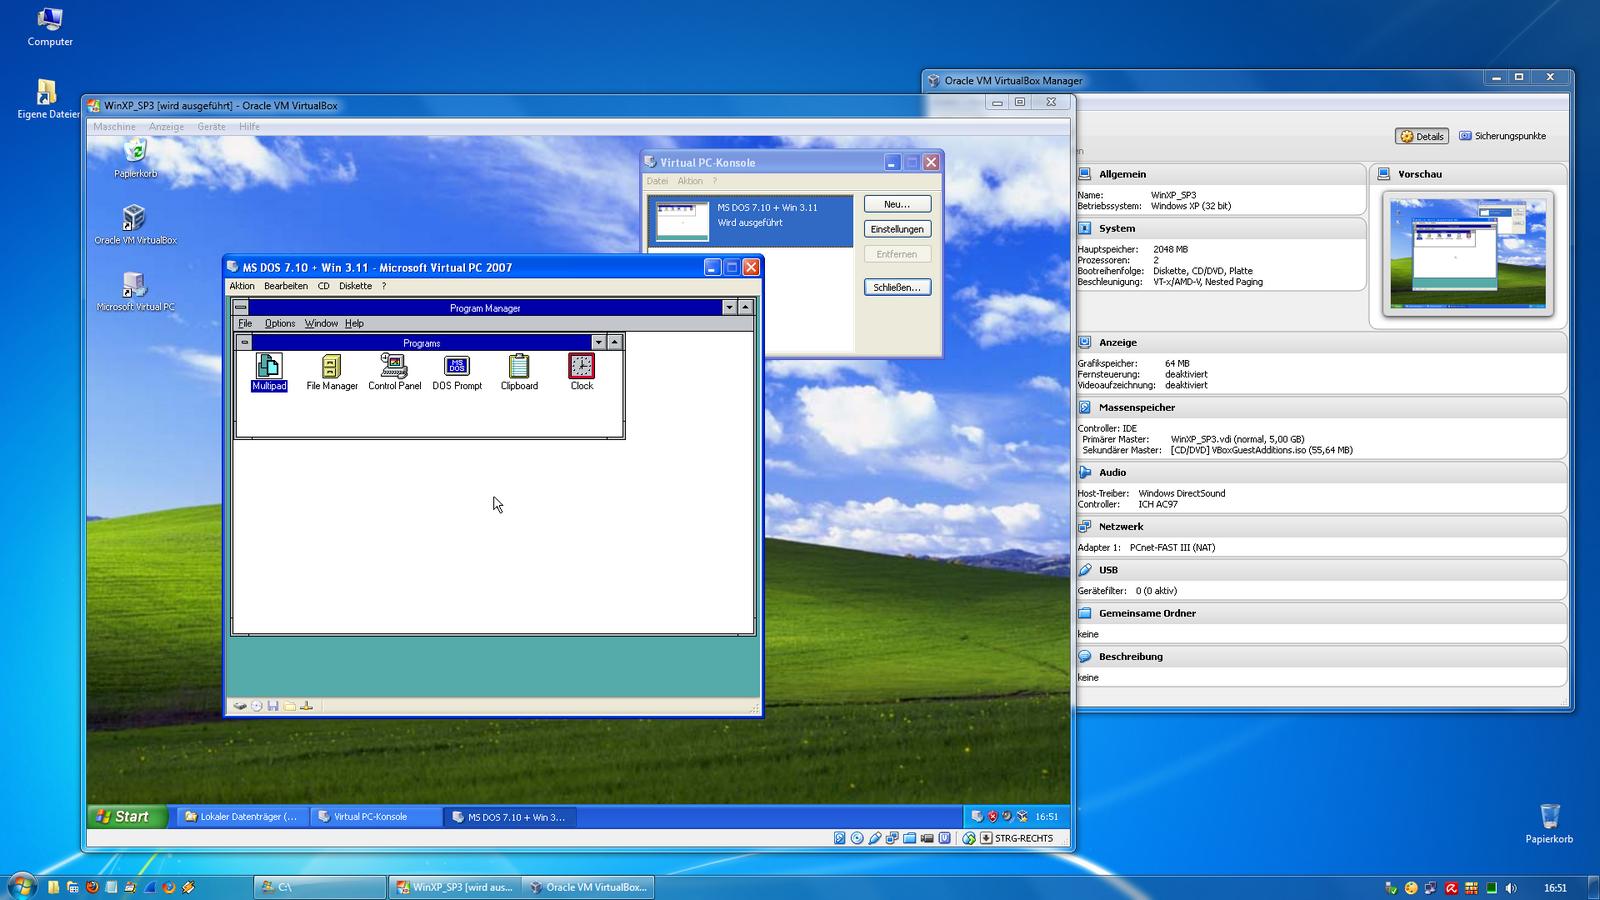Open the Bearbeiten menu in Virtual PC
The image size is (1600, 900).
click(x=286, y=286)
